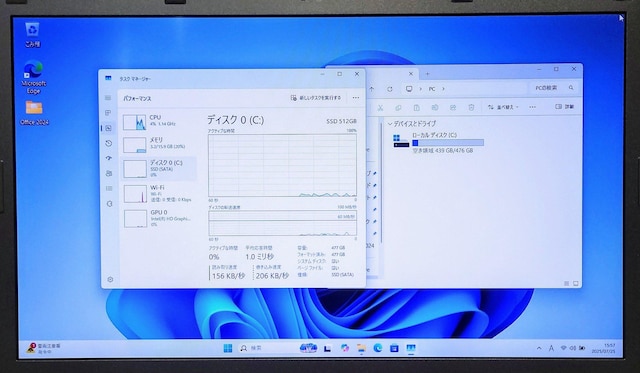Image resolution: width=640 pixels, height=373 pixels.
Task: Click Share icon in Explorer toolbar
Action: [453, 107]
